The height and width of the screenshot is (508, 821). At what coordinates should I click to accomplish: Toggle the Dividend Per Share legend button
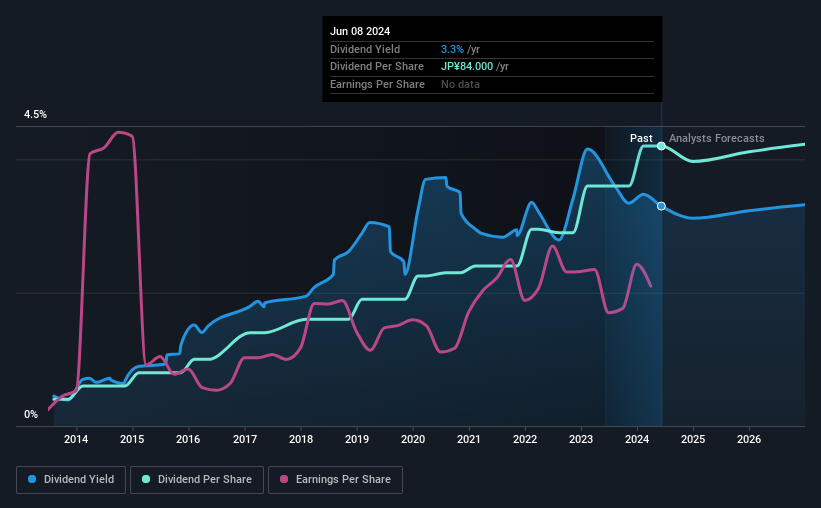[x=197, y=480]
